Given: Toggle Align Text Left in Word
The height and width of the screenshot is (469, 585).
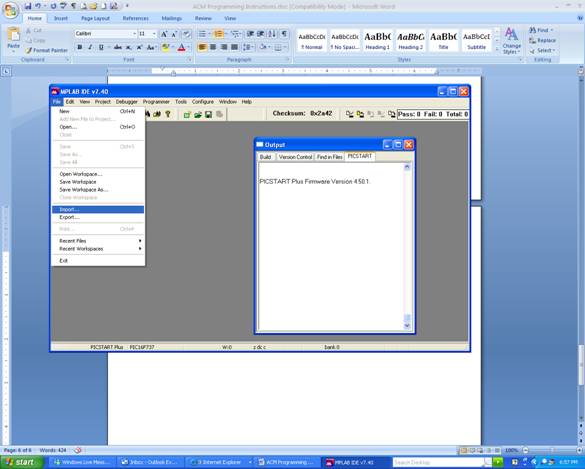Looking at the screenshot, I should pos(202,47).
